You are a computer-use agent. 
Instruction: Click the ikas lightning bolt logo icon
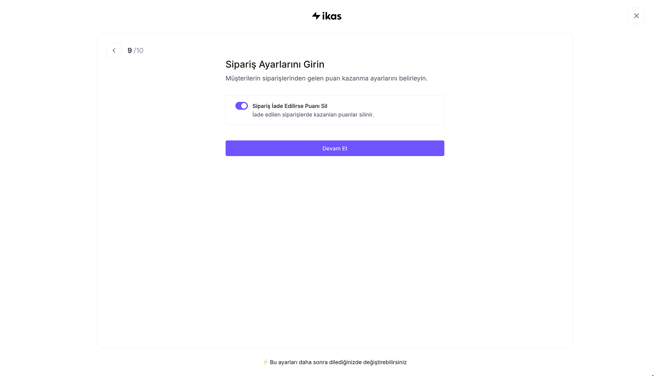click(x=316, y=16)
